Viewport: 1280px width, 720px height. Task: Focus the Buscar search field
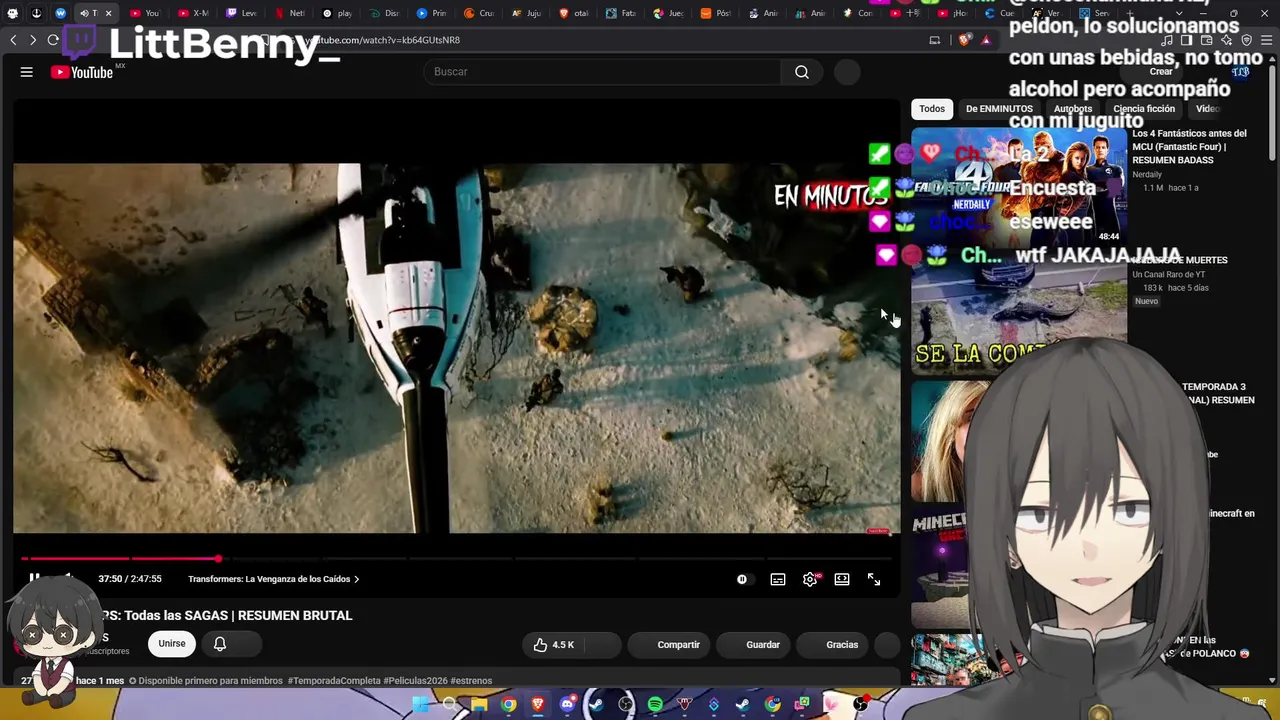(603, 72)
